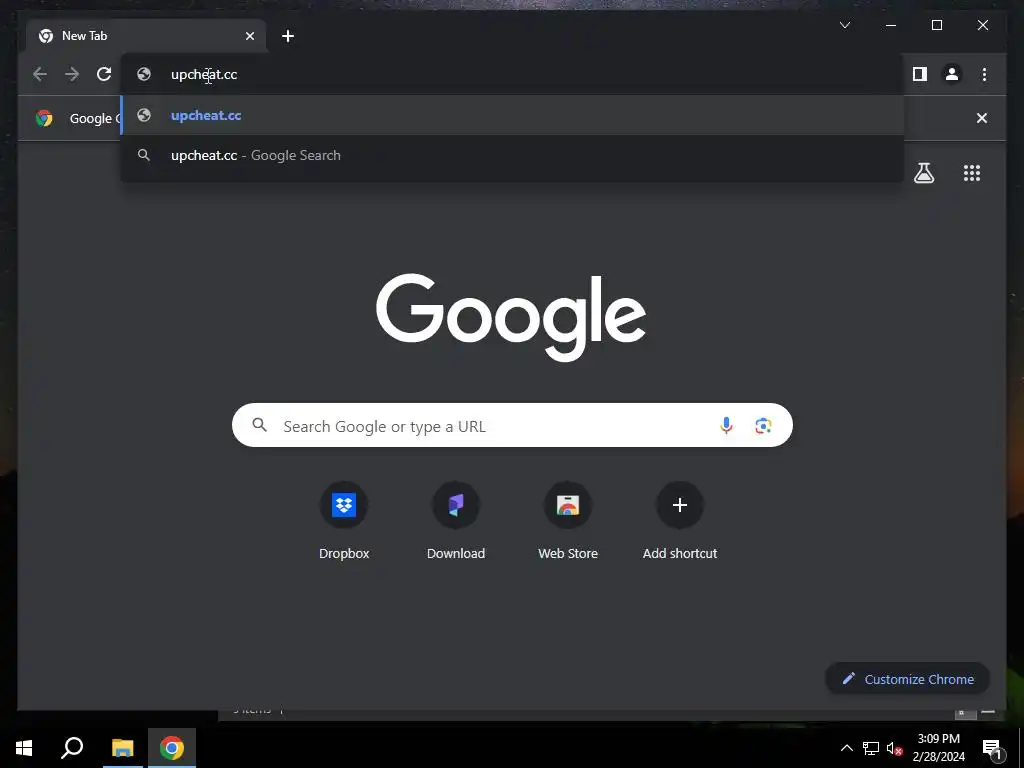Viewport: 1024px width, 768px height.
Task: Open the Chrome profile avatar
Action: [x=952, y=74]
